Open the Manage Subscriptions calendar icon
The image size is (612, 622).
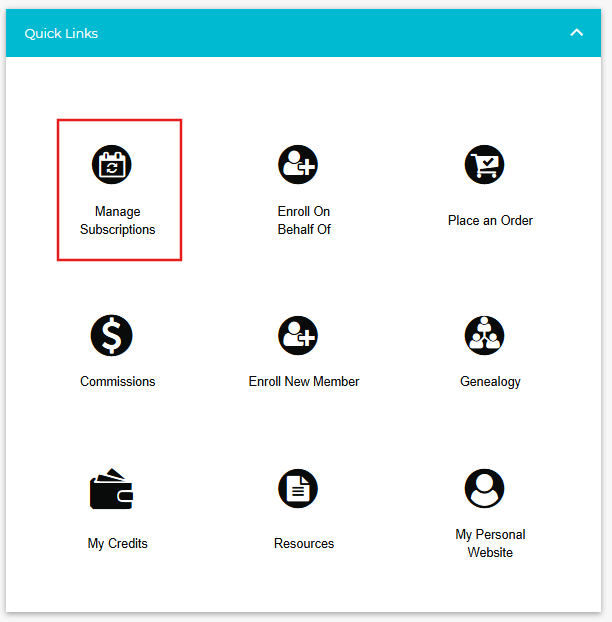coord(111,165)
